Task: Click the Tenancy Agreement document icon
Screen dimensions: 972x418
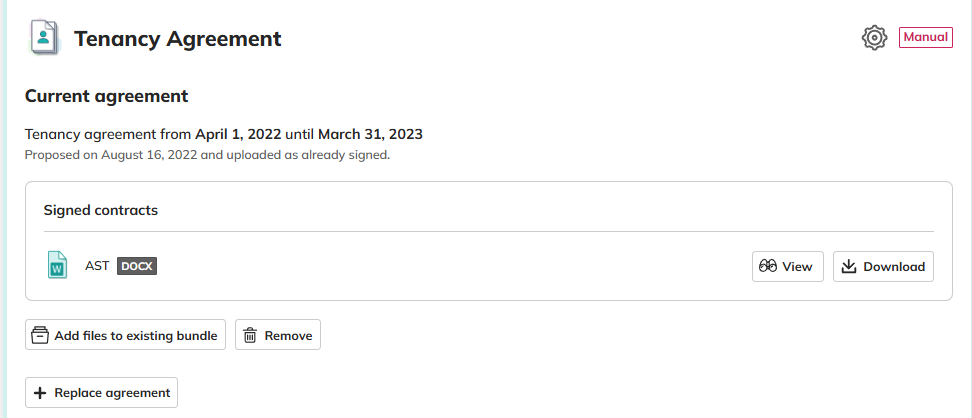Action: (43, 38)
